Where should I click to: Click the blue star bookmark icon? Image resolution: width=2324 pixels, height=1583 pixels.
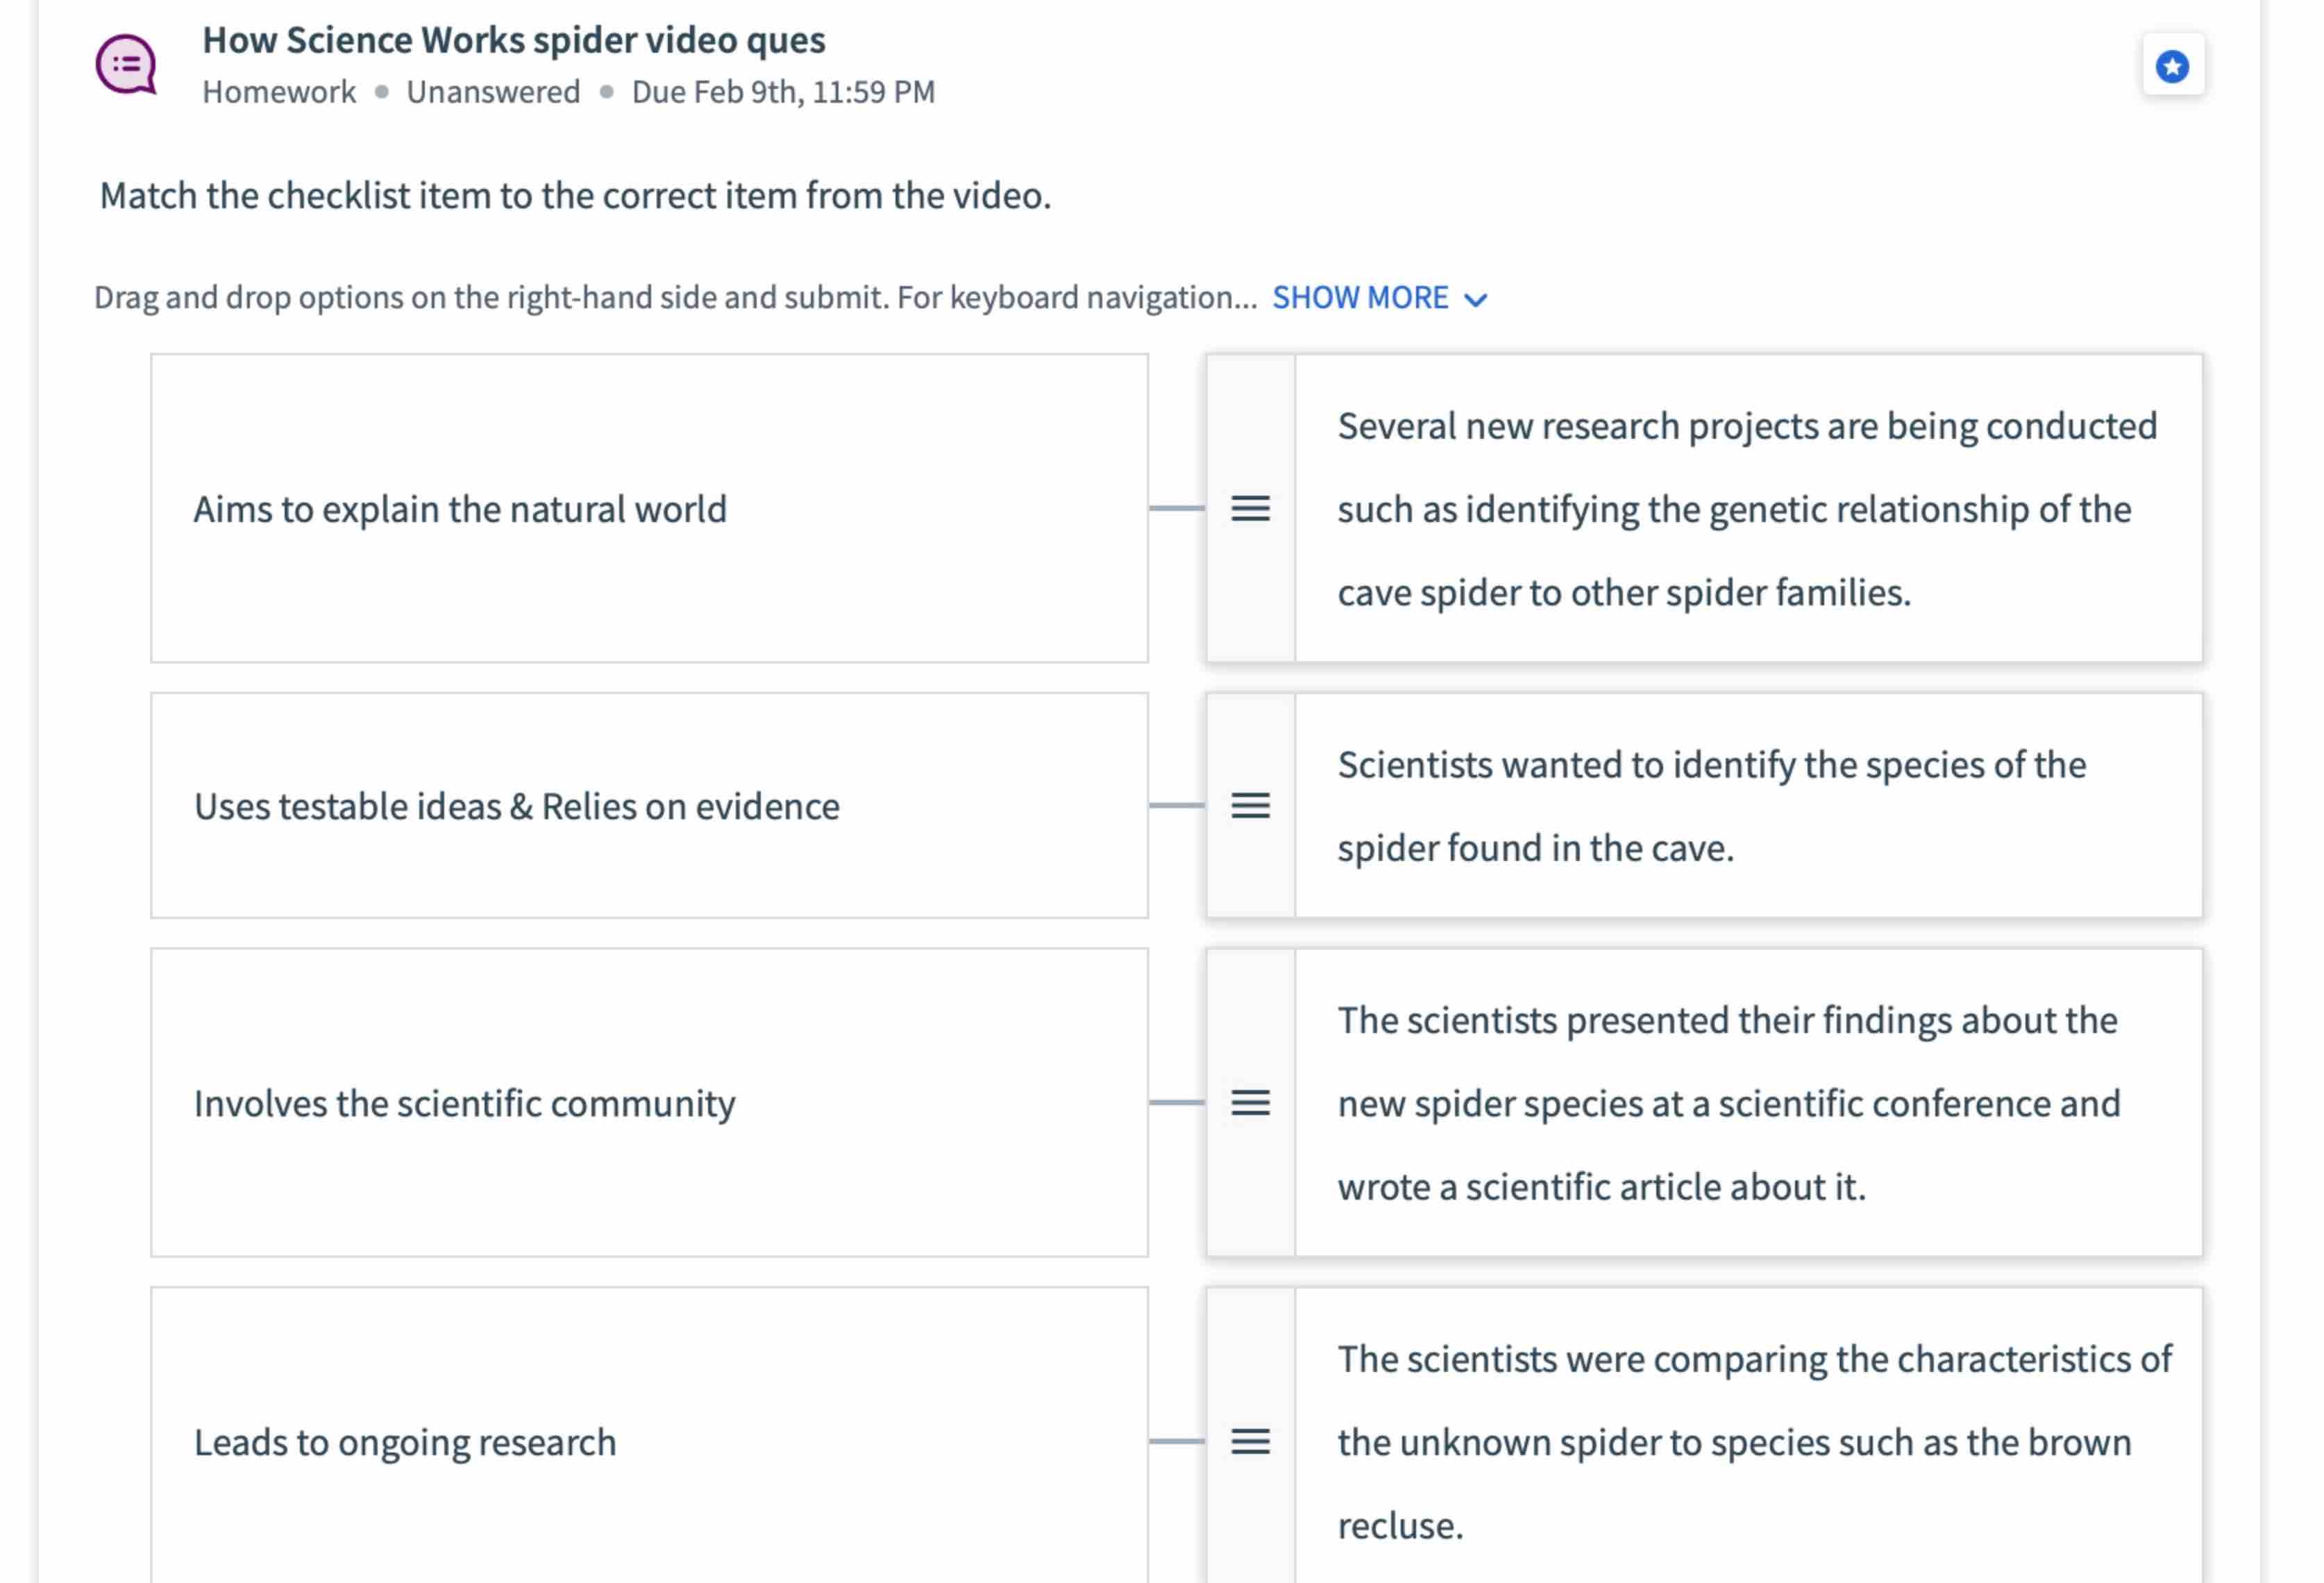point(2172,66)
